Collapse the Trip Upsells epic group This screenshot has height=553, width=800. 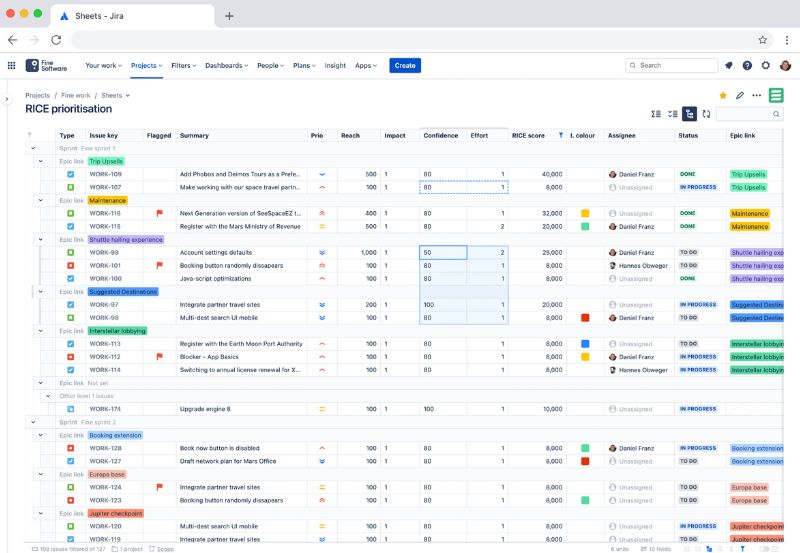click(x=40, y=160)
